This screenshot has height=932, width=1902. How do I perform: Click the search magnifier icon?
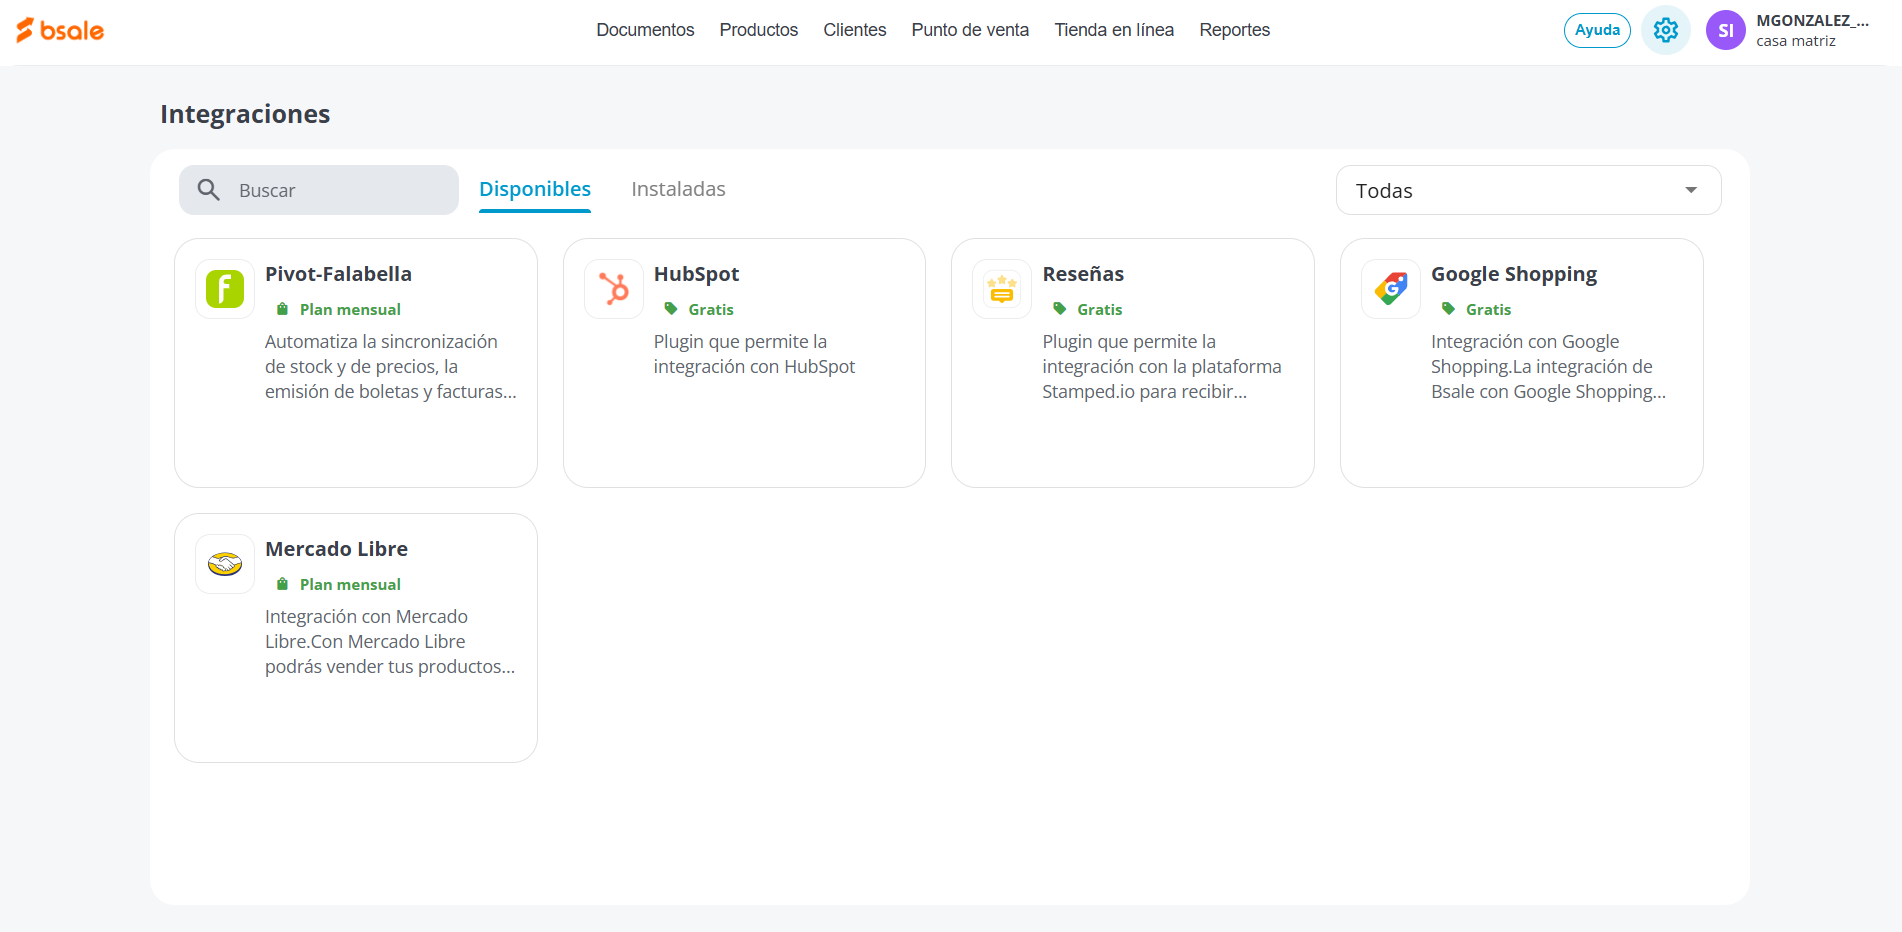click(208, 190)
